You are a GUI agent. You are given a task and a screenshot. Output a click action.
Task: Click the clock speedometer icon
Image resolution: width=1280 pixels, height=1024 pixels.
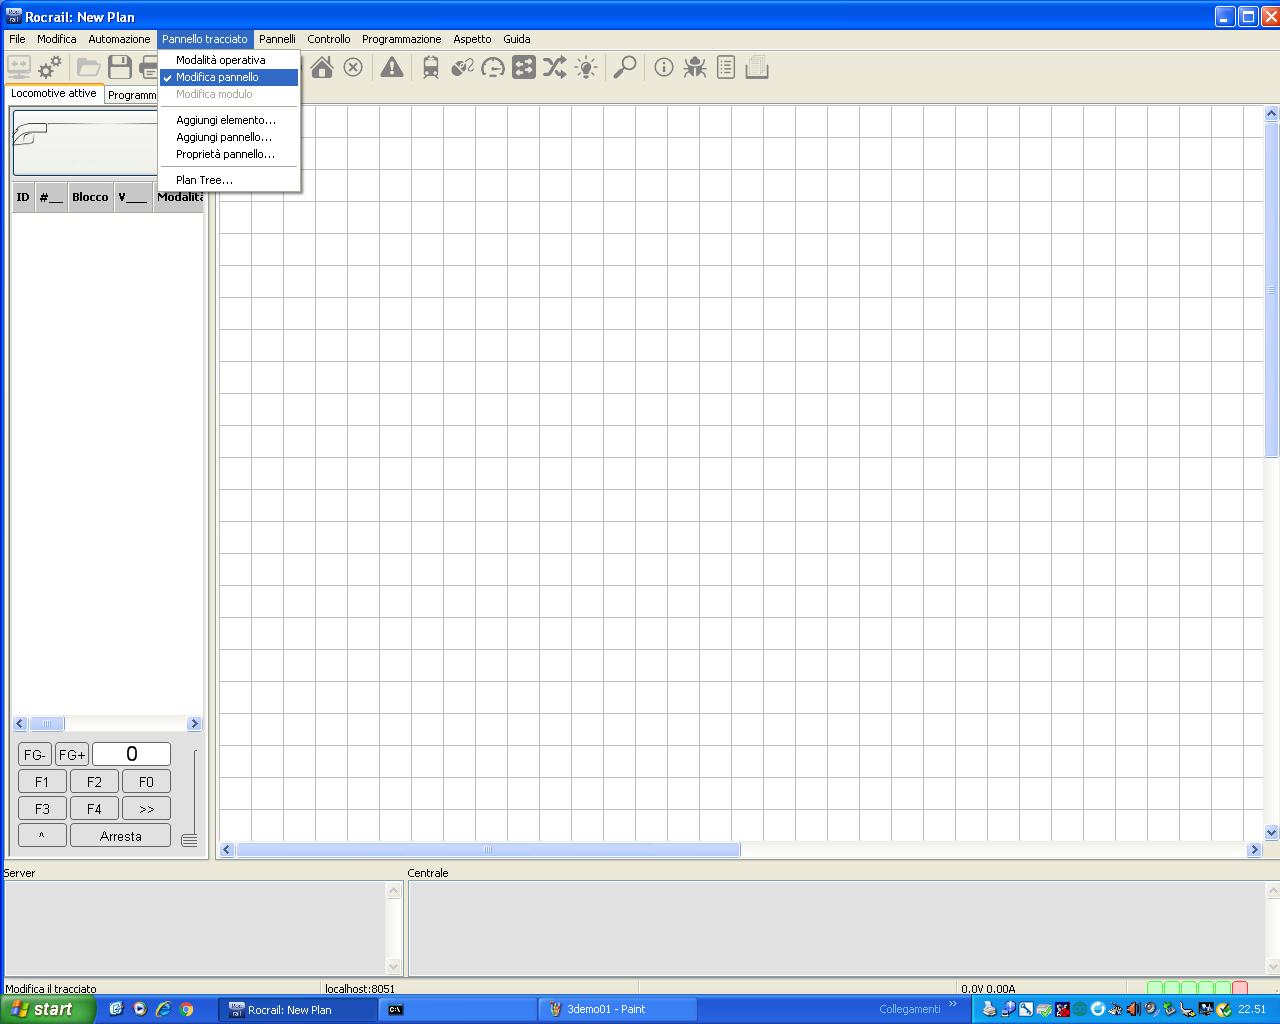493,67
